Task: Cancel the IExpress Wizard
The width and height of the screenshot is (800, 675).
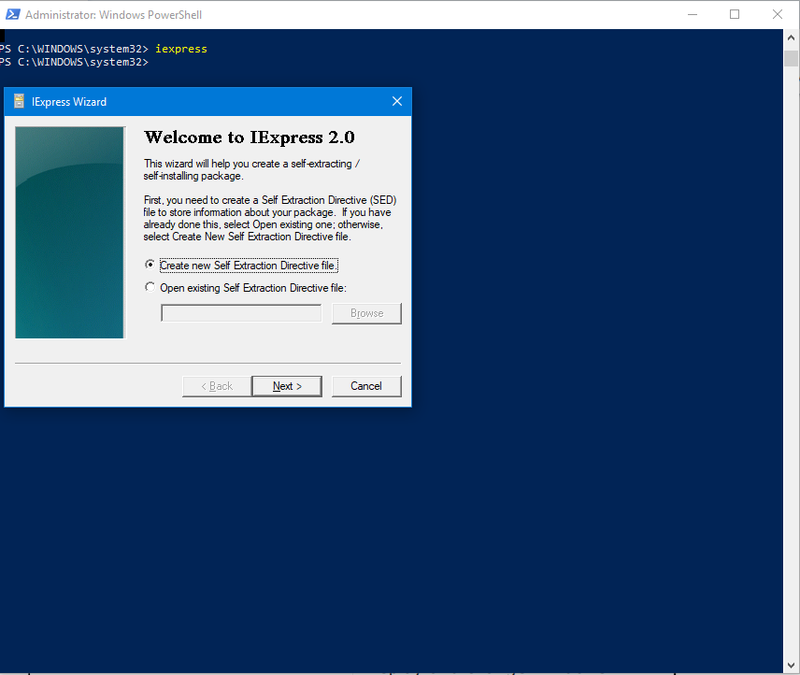Action: click(366, 385)
